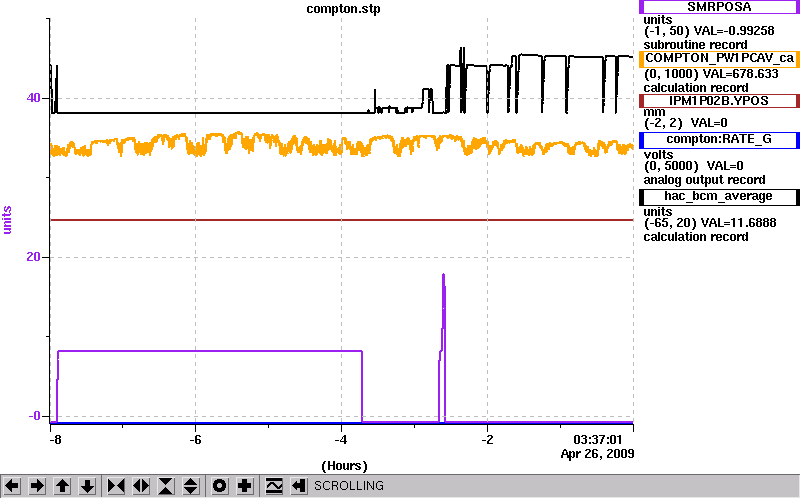The image size is (800, 498).
Task: Shift the plot up with the up arrow
Action: (62, 486)
